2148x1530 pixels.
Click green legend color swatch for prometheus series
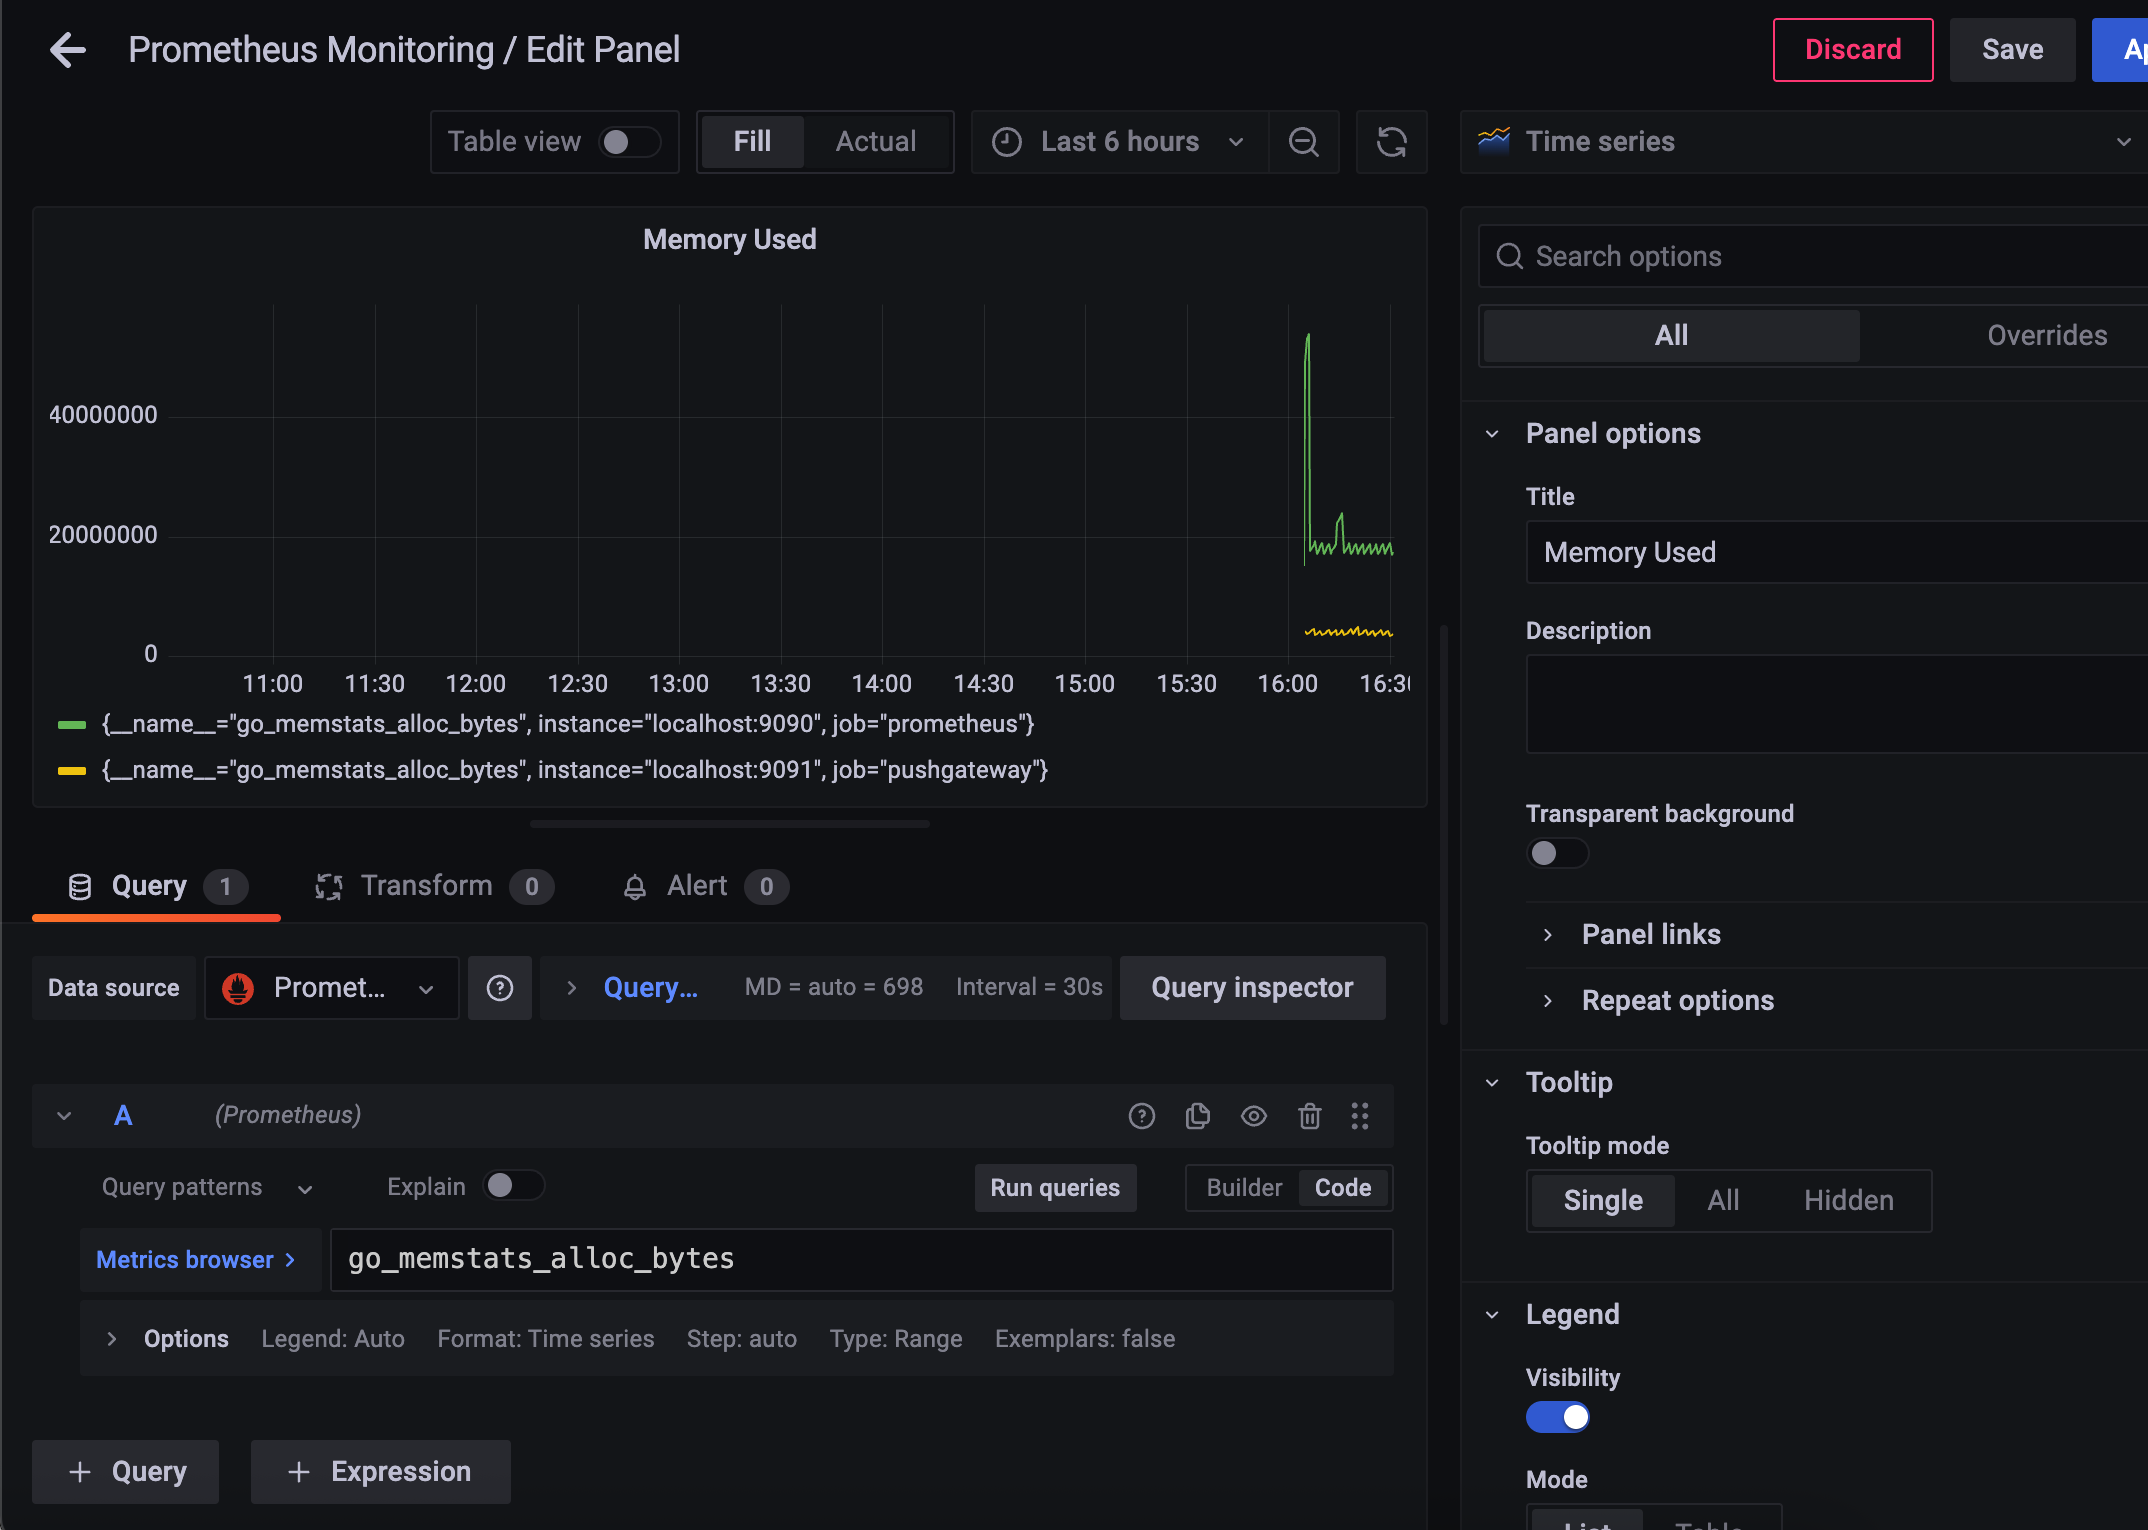tap(72, 725)
